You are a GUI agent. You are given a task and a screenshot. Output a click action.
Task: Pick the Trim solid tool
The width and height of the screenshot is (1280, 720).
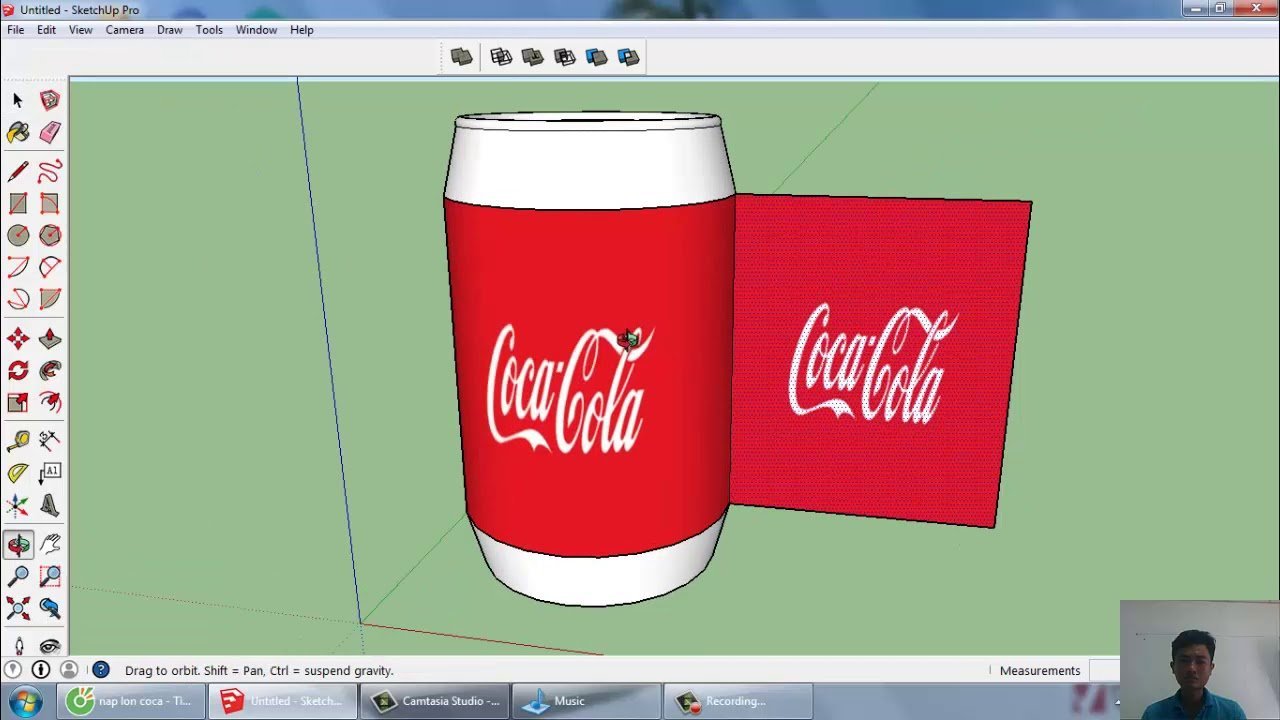(597, 57)
